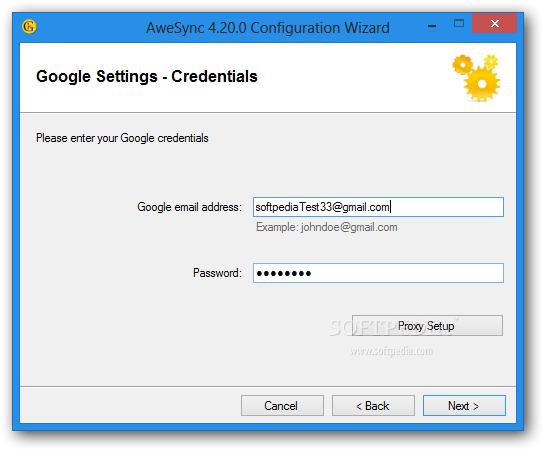Click the AweSync 4.20.0 Configuration Wizard title text
The width and height of the screenshot is (544, 451).
267,28
